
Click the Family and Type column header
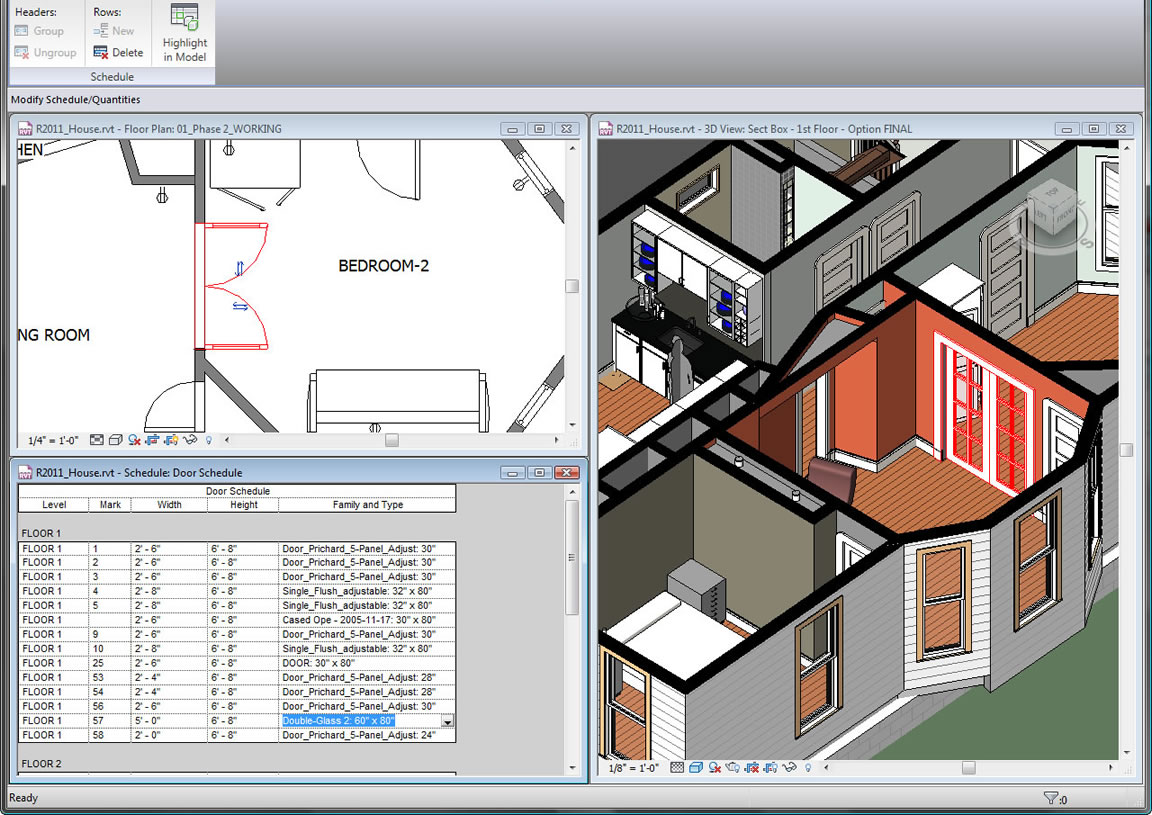point(367,505)
